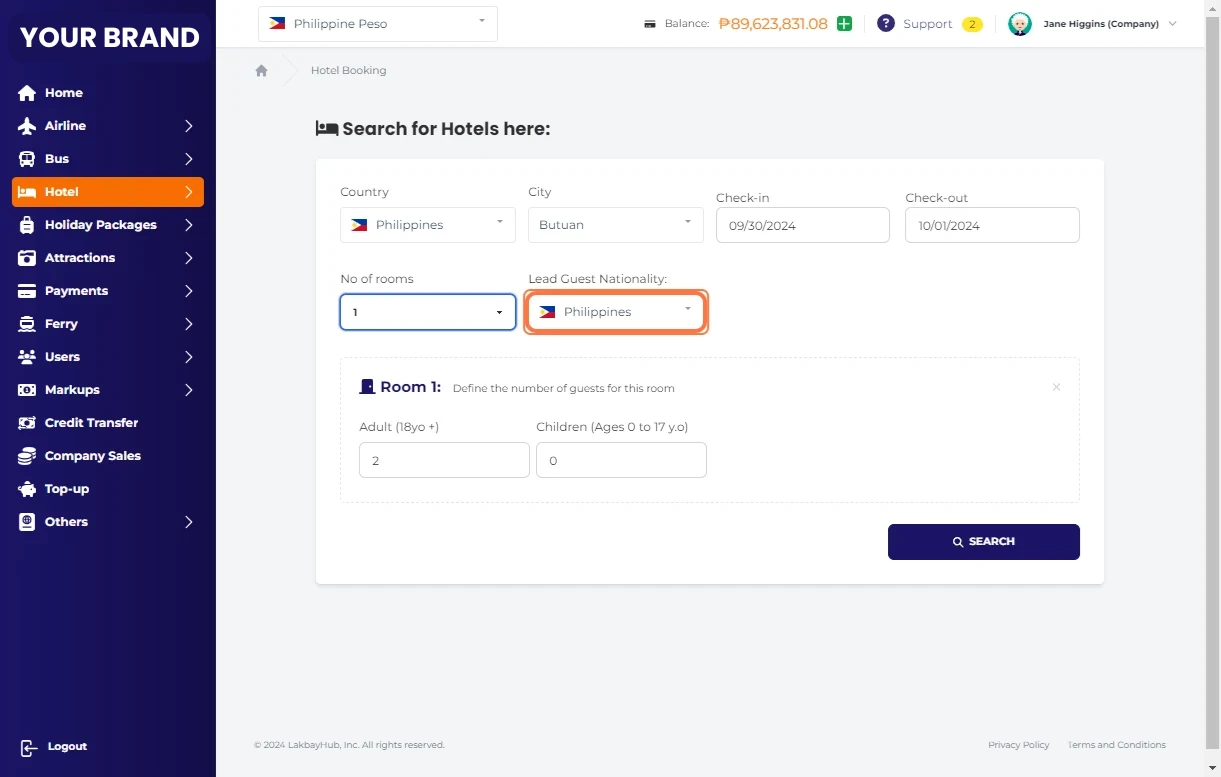Image resolution: width=1221 pixels, height=777 pixels.
Task: Close Room 1 panel with X
Action: 1056,387
